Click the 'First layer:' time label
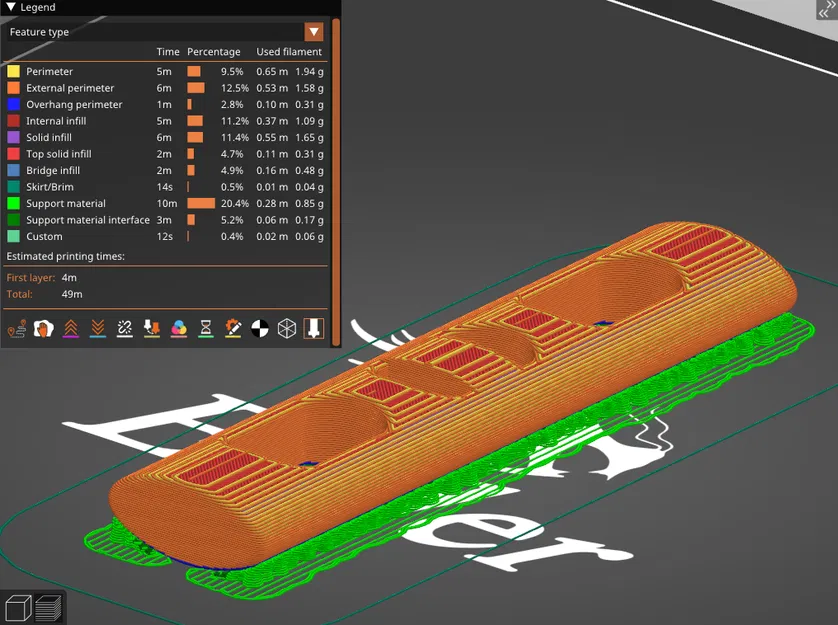Viewport: 838px width, 625px height. 30,277
